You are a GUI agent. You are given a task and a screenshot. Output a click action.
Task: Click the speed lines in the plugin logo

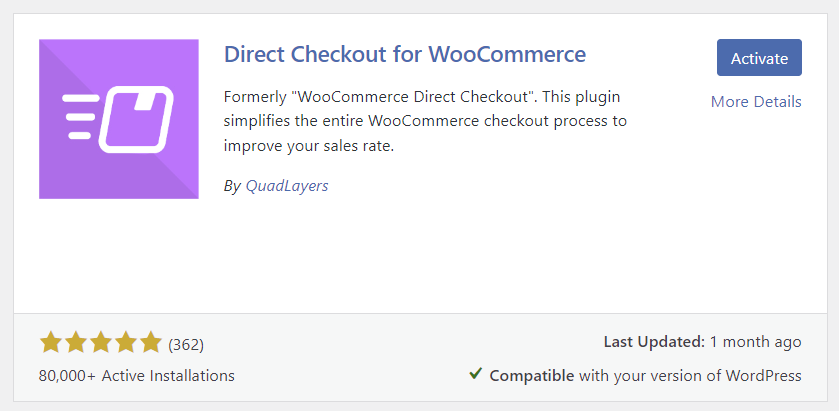78,116
